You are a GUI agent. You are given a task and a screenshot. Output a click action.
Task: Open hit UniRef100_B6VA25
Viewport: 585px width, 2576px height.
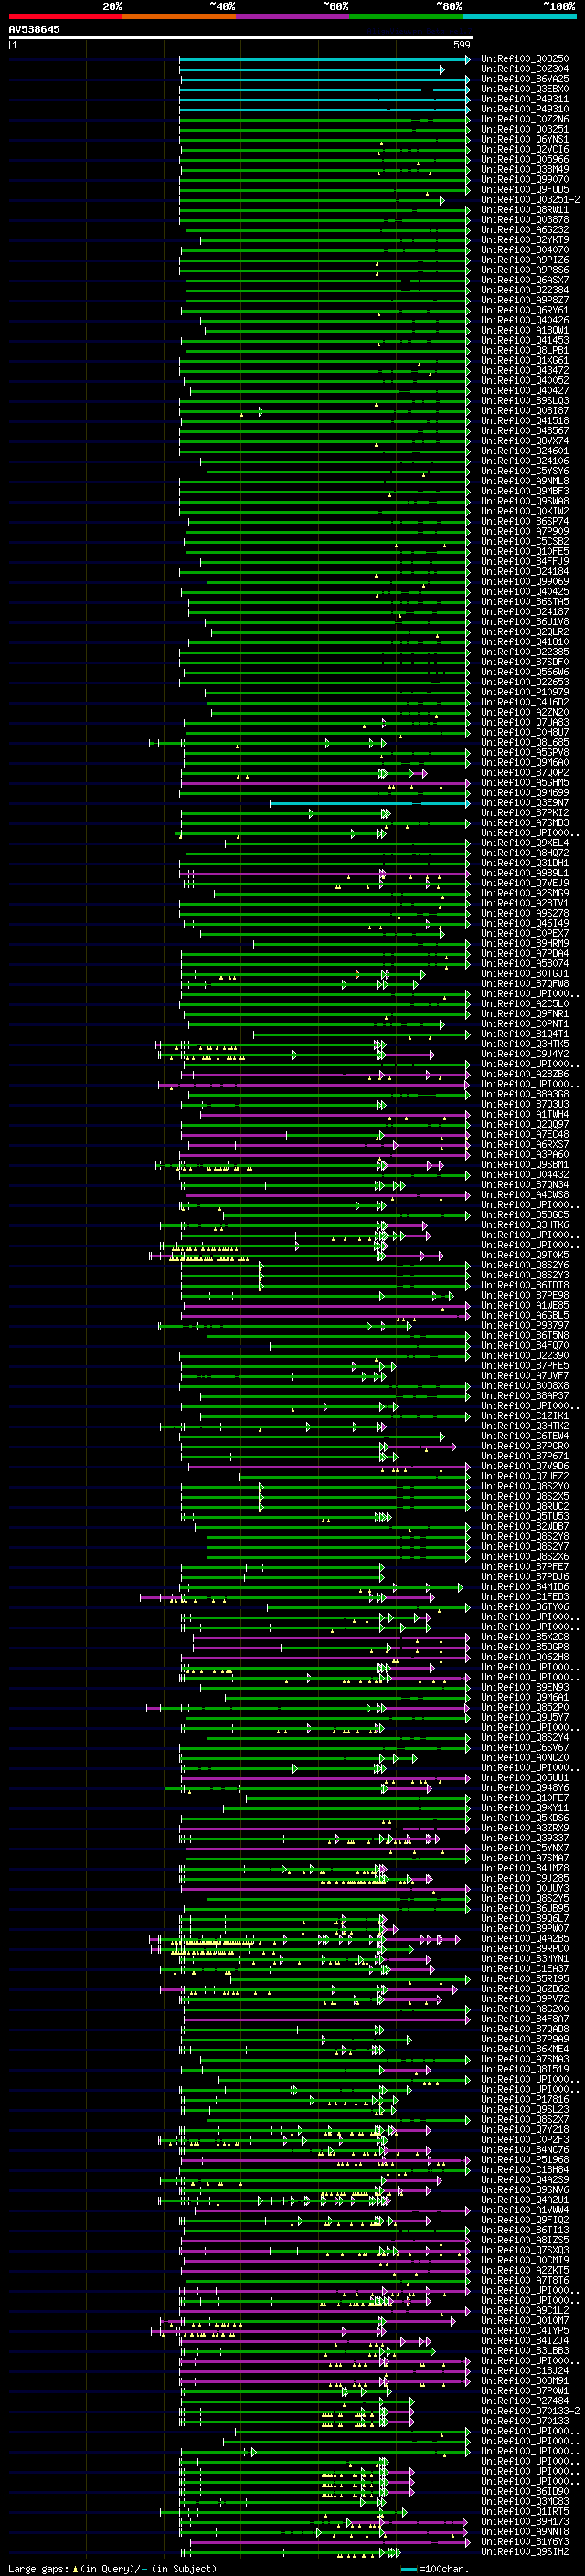point(525,79)
